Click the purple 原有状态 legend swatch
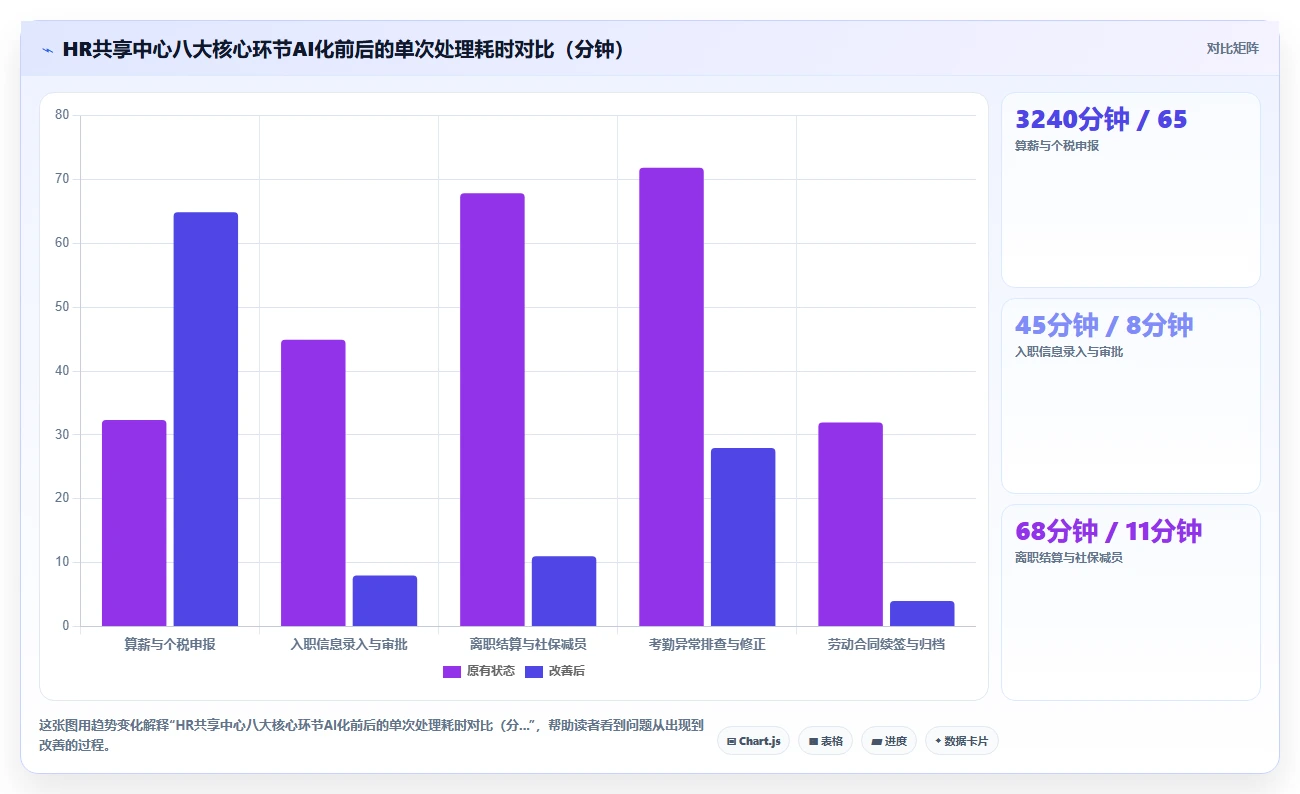 point(452,672)
